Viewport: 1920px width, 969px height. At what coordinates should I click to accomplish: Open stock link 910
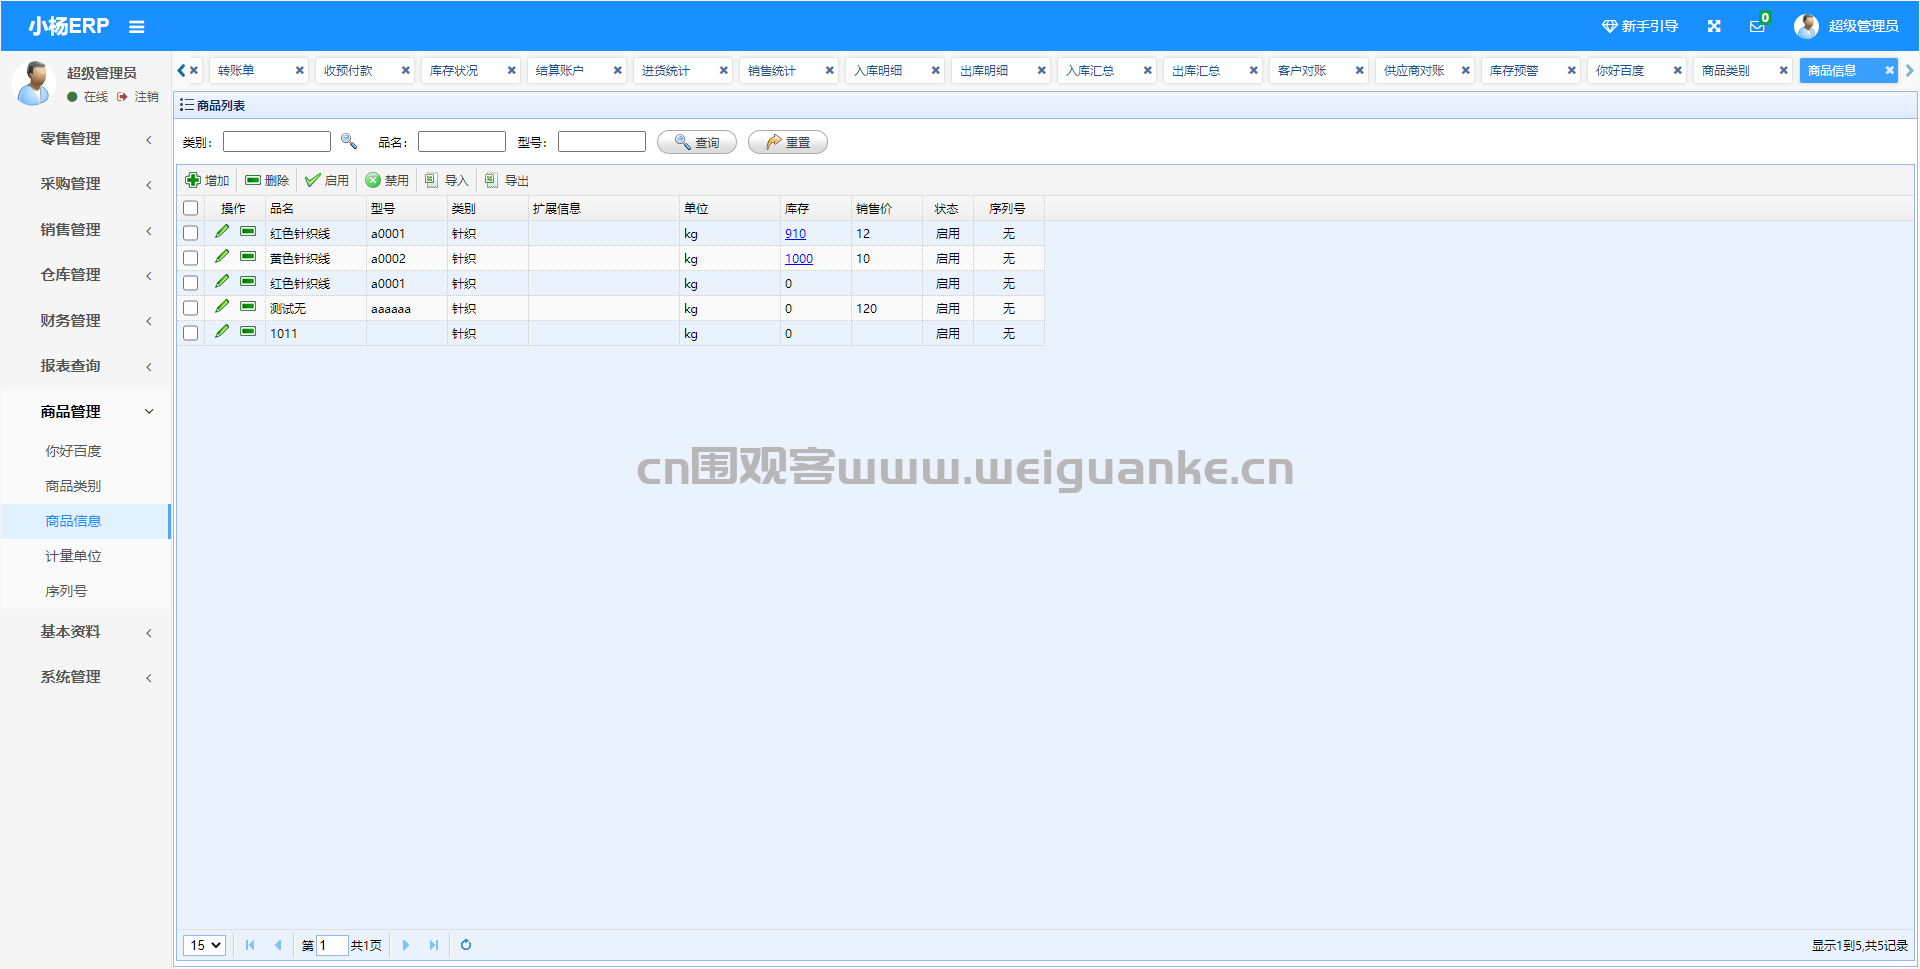click(795, 234)
